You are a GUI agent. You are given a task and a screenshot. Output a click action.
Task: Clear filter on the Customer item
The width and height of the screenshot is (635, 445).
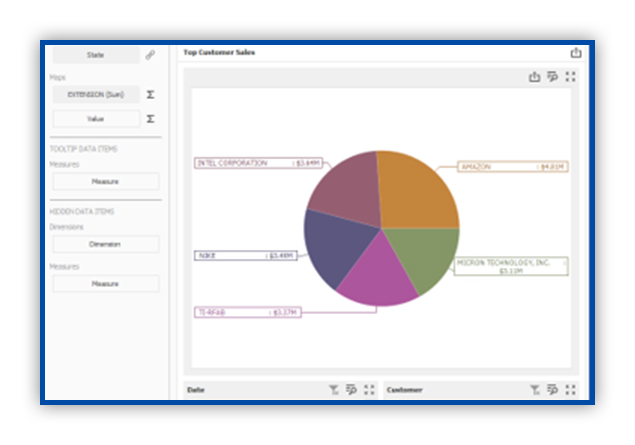point(535,390)
